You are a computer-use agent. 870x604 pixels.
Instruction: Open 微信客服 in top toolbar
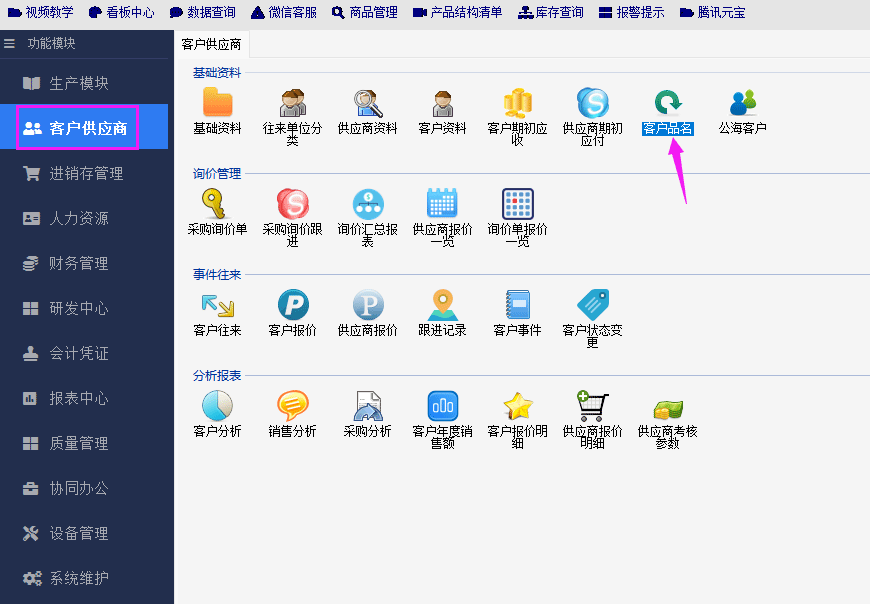[284, 13]
